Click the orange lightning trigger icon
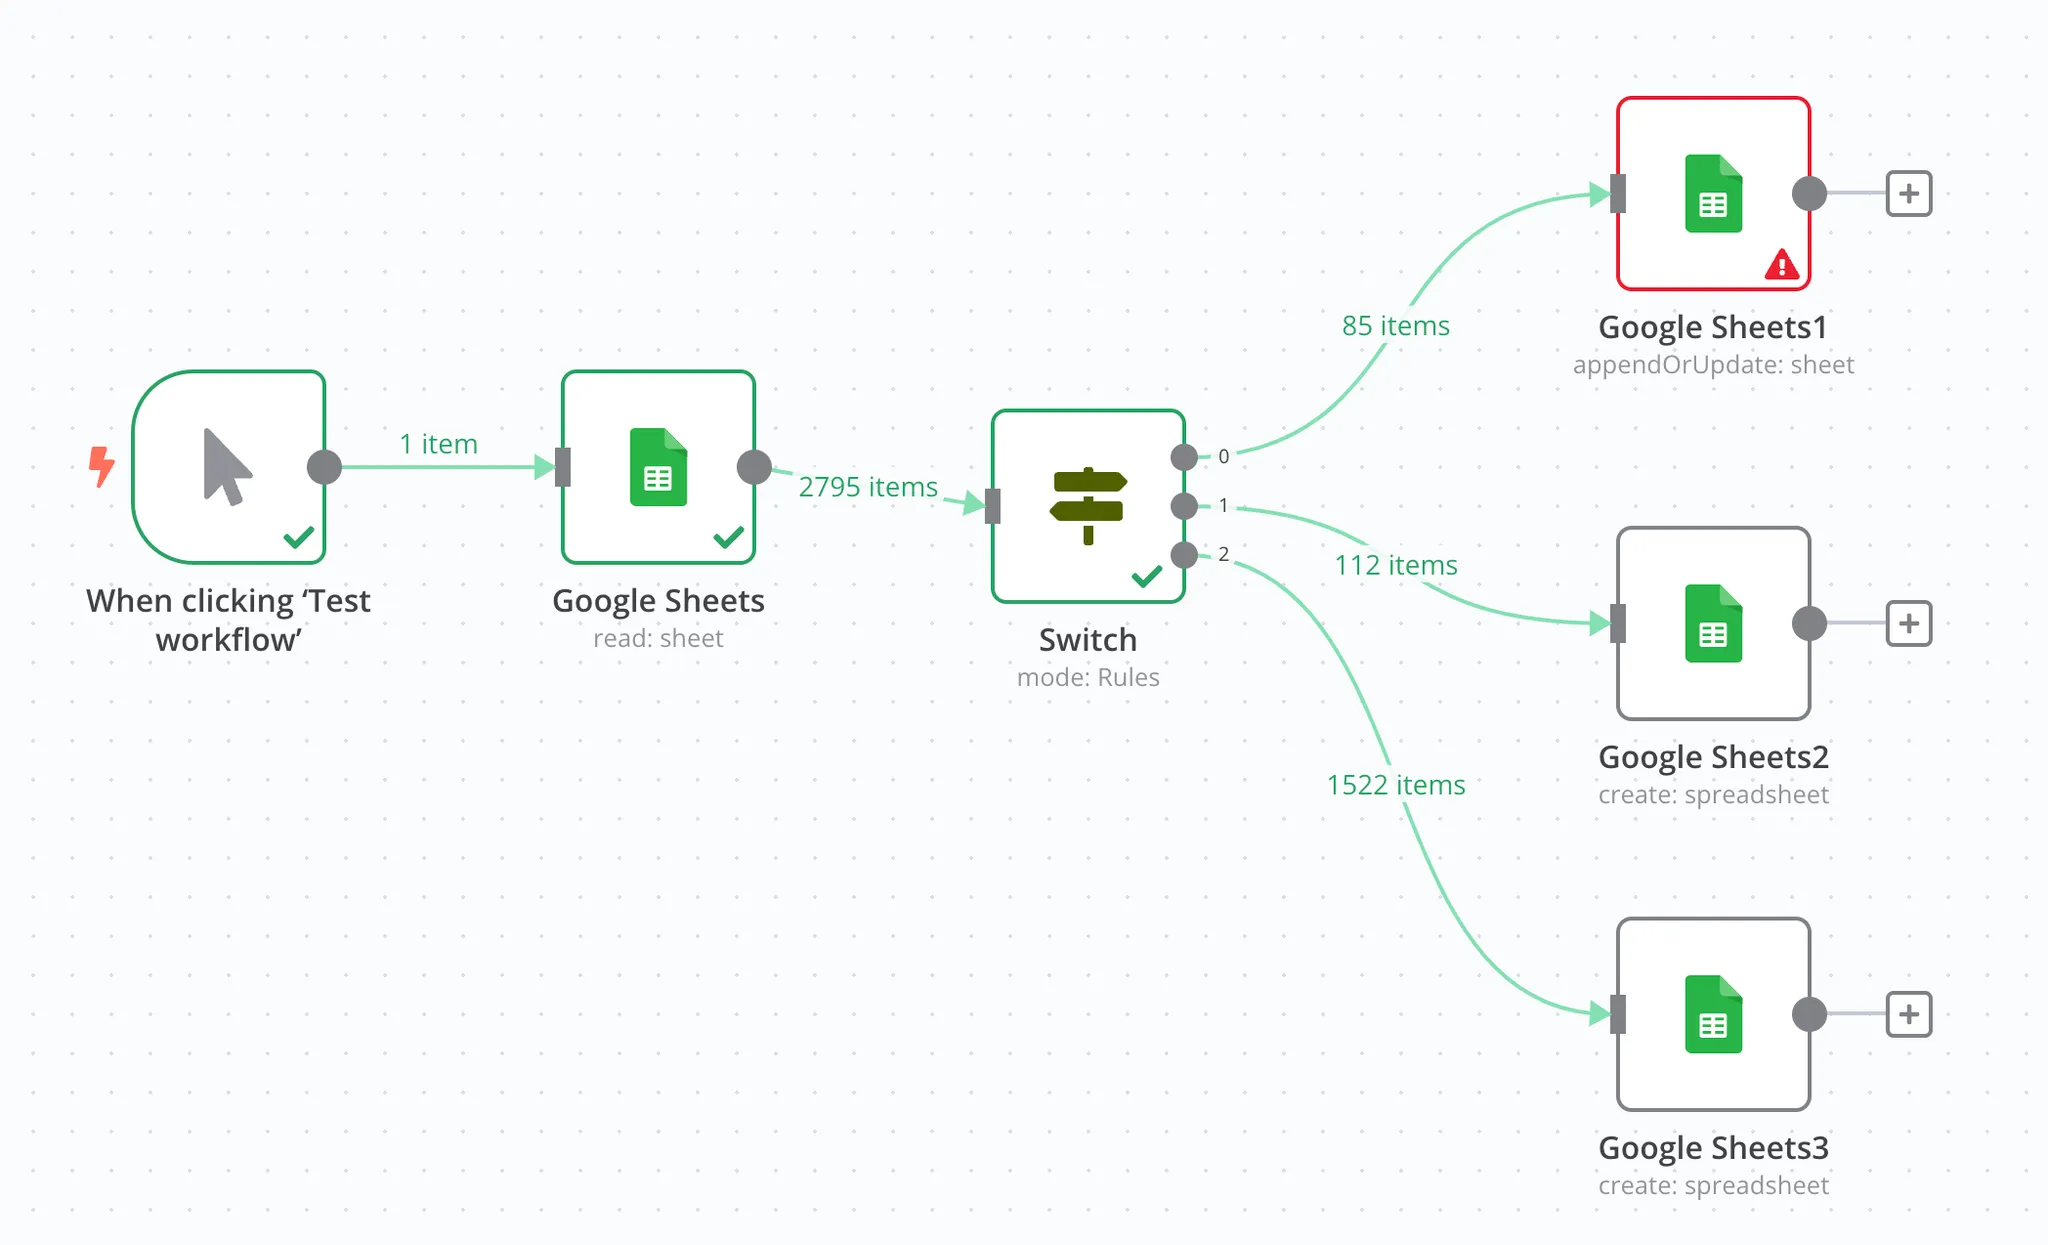 click(101, 466)
